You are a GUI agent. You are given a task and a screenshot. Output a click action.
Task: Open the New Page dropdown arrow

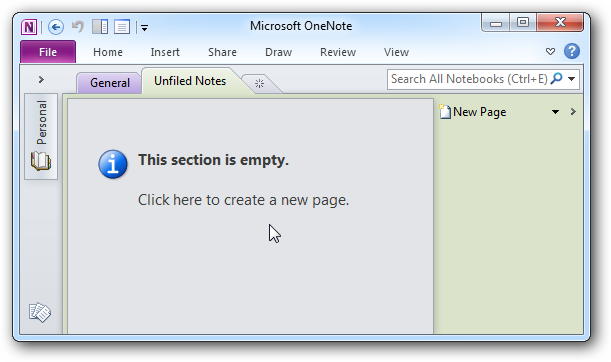[555, 112]
